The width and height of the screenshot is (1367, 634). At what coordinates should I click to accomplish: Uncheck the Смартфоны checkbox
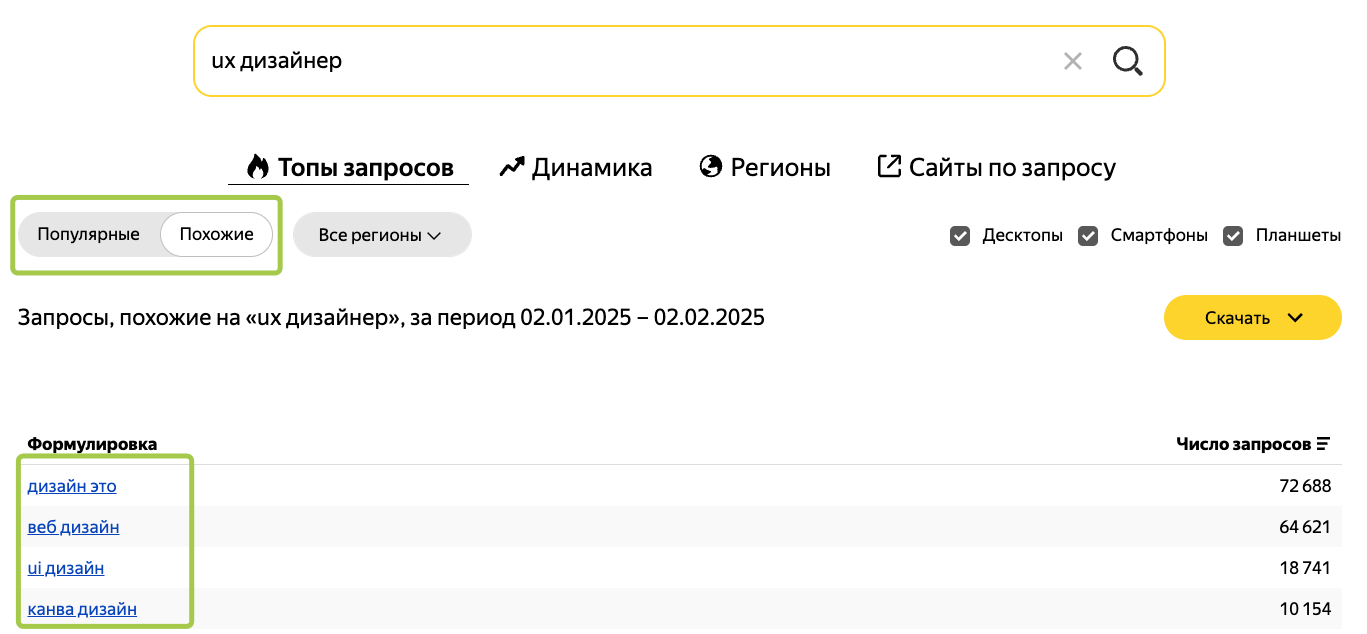point(1087,235)
